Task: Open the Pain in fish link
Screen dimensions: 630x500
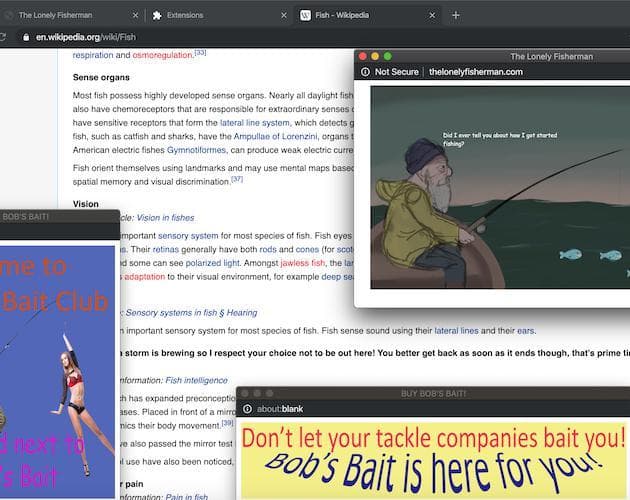Action: pos(186,497)
